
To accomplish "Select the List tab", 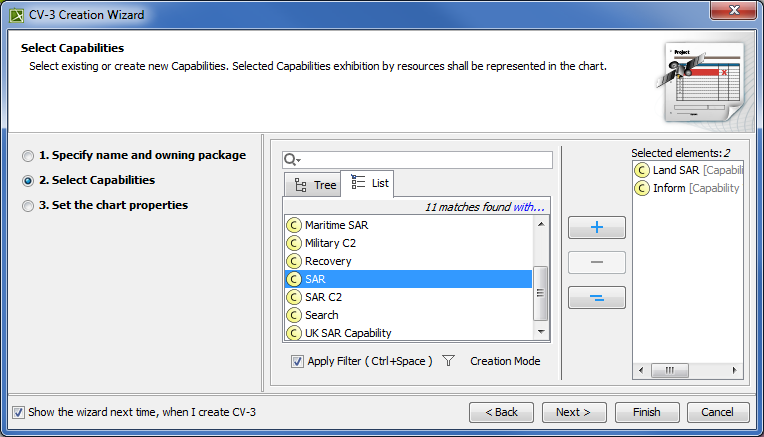I will coord(369,183).
